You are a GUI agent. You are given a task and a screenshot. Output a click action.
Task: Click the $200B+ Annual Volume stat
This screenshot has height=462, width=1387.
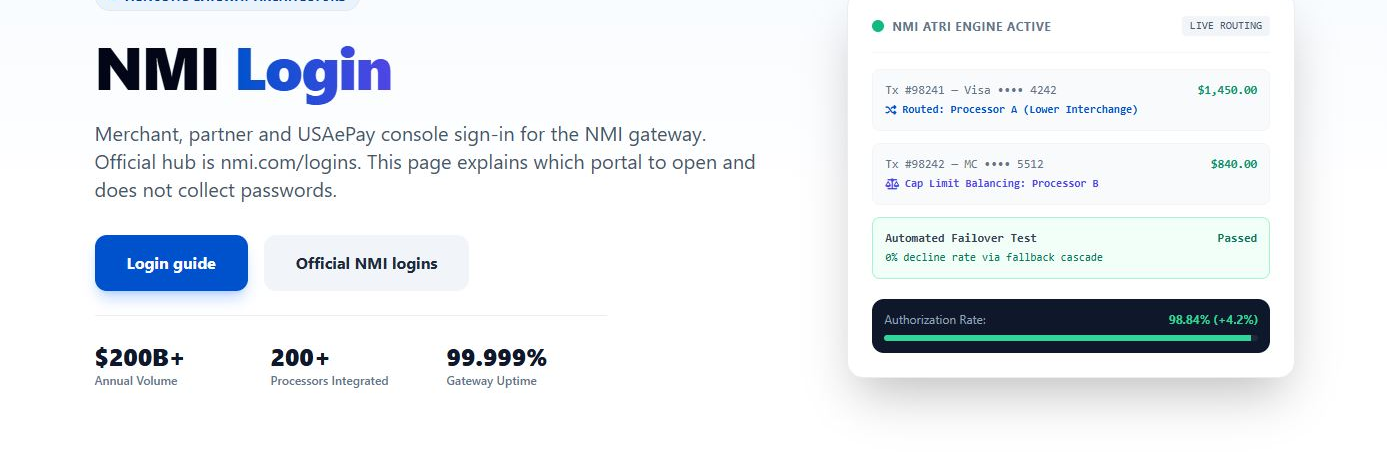pyautogui.click(x=140, y=367)
